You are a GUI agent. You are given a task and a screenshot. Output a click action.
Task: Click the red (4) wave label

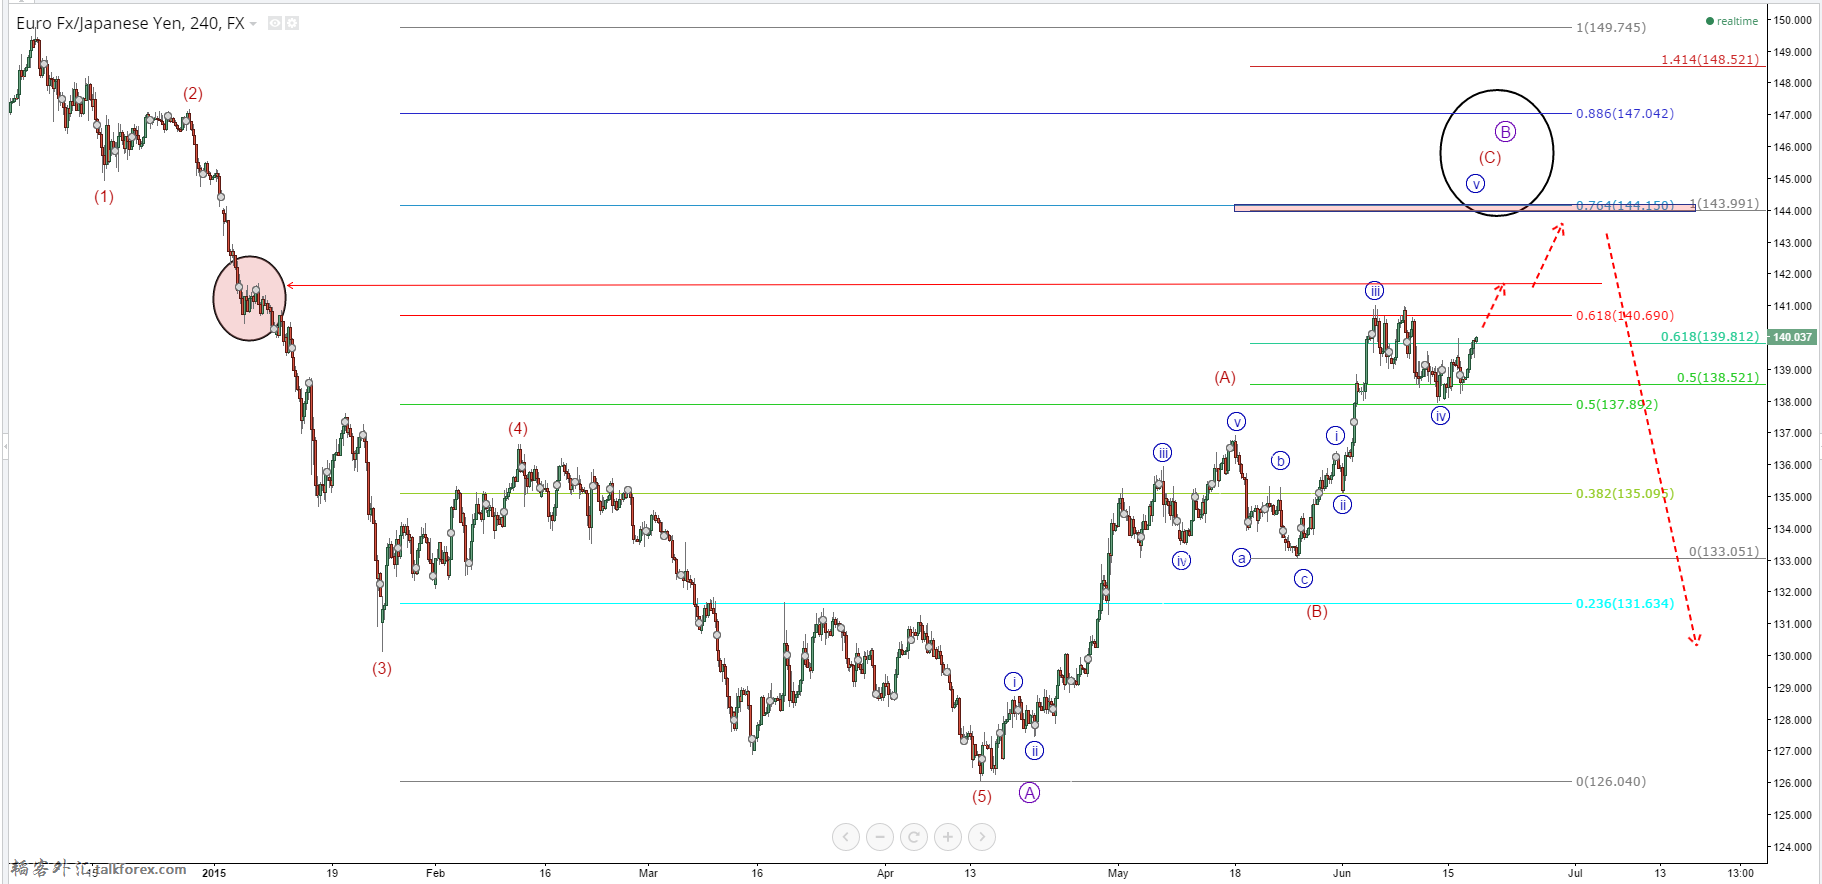coord(518,429)
